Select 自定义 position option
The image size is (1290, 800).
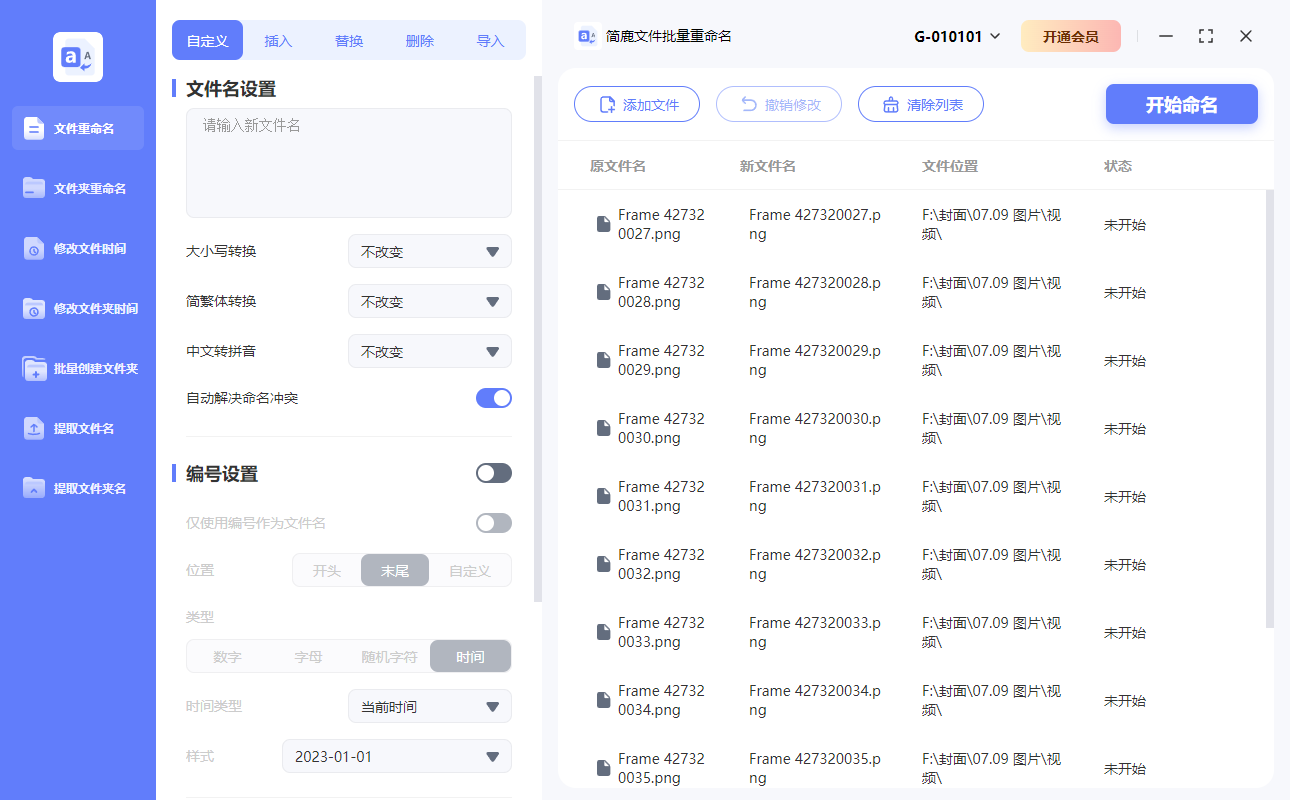[470, 571]
